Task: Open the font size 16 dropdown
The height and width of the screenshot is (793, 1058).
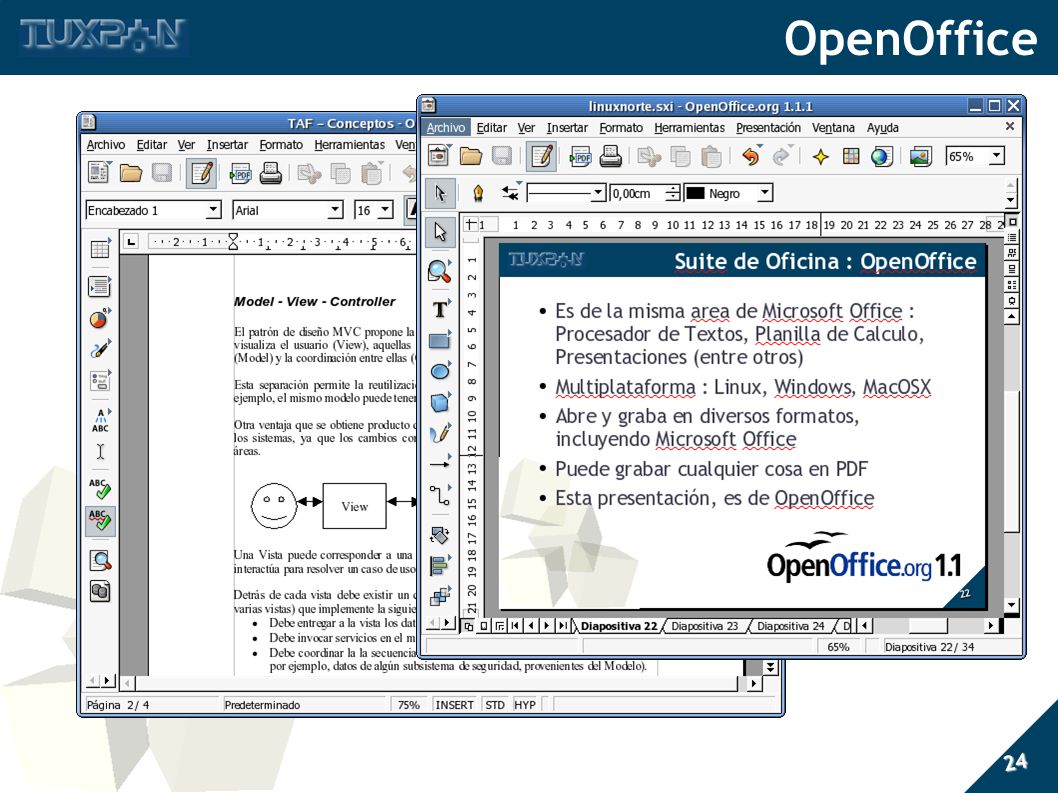Action: [x=385, y=210]
